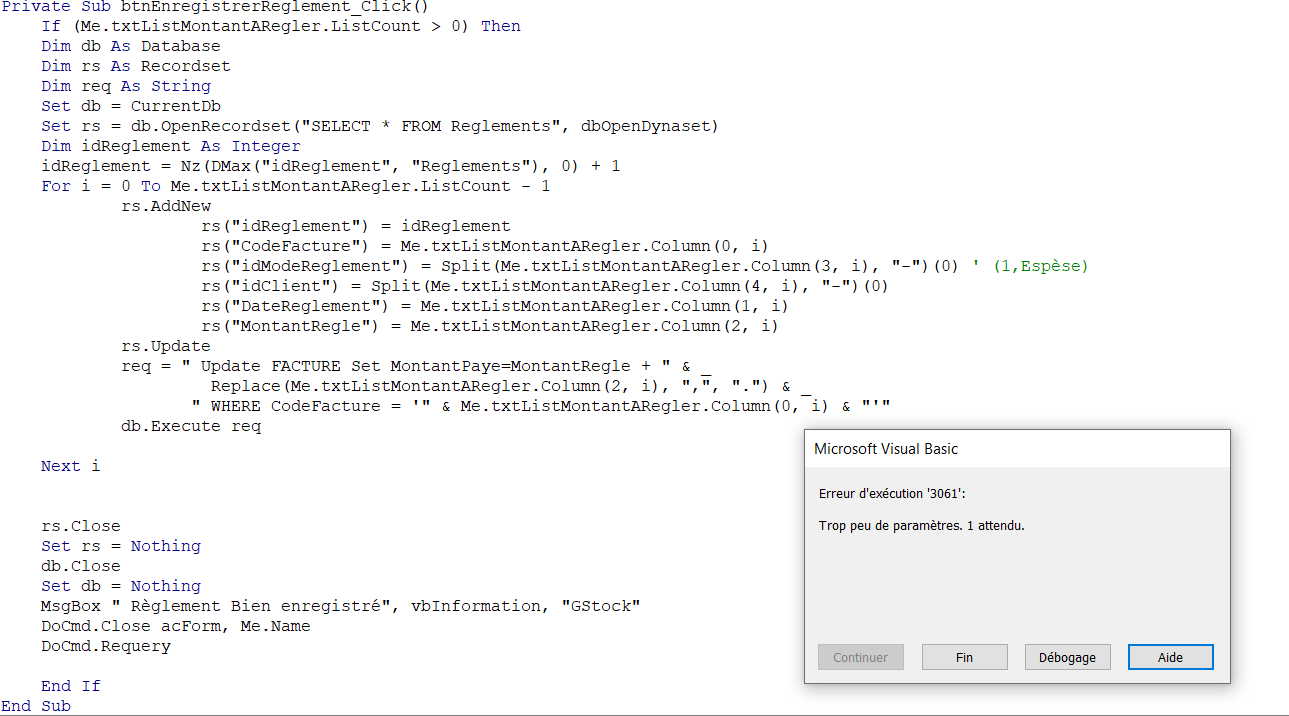The height and width of the screenshot is (716, 1289).
Task: Click the For i = 0 To loop line
Action: [296, 186]
